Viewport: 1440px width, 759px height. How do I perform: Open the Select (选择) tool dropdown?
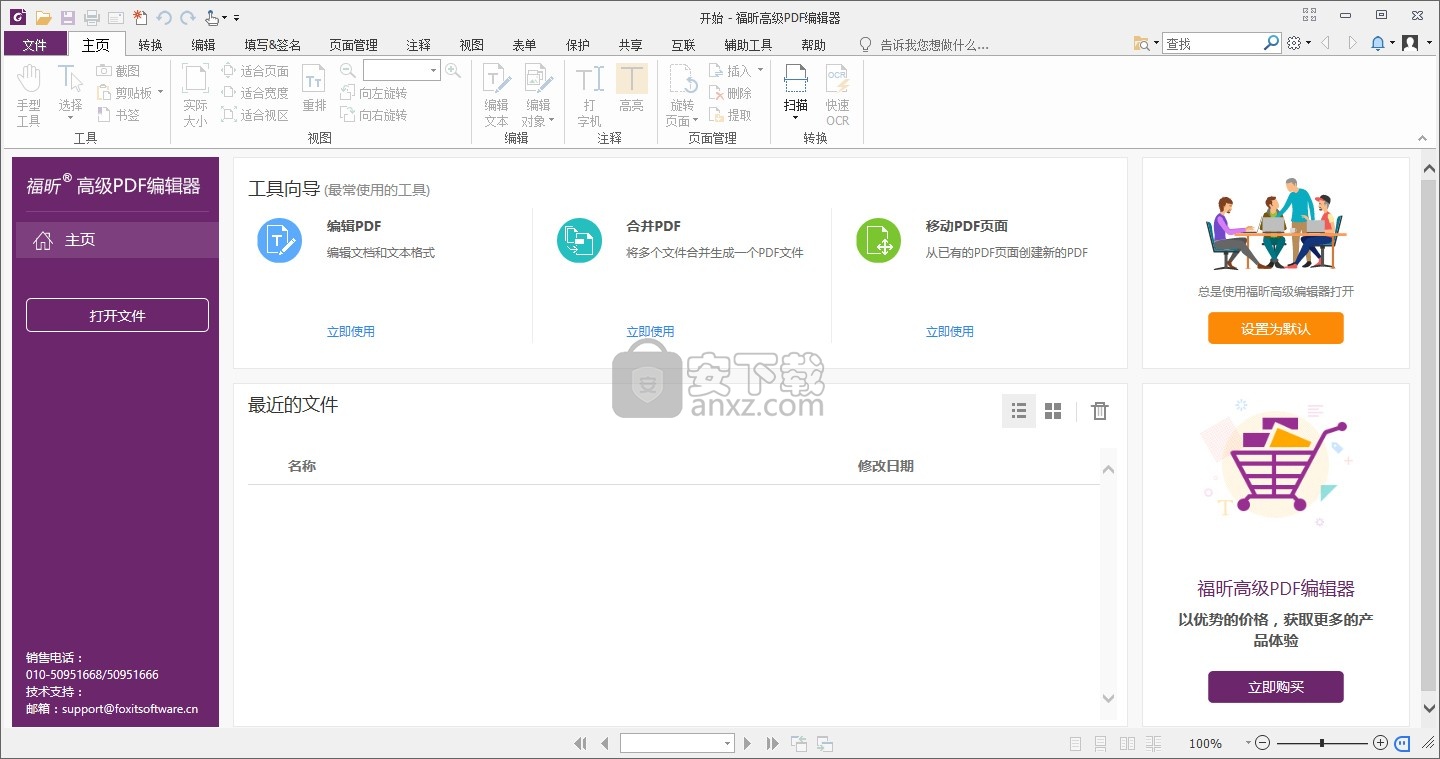pos(70,120)
